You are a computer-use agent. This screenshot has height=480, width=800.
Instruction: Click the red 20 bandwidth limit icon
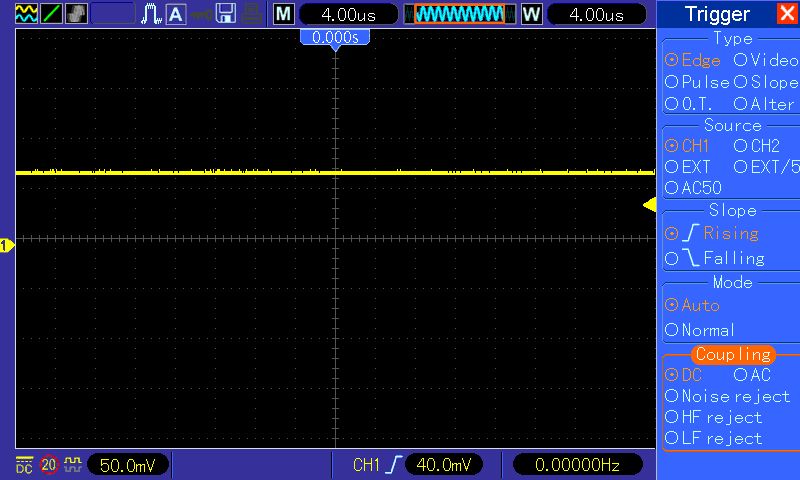[x=49, y=465]
